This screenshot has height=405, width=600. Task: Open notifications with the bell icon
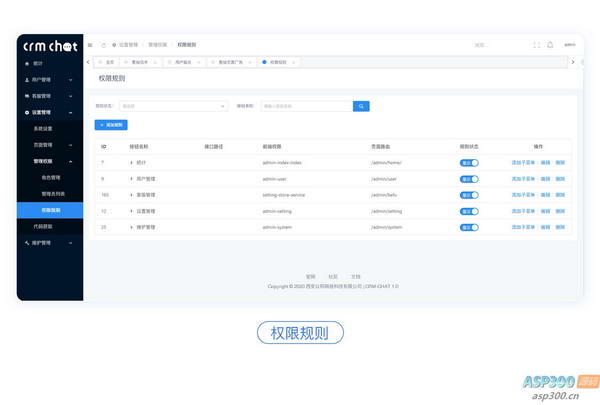550,45
